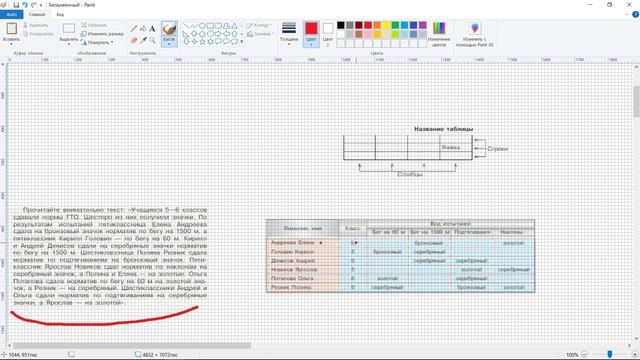
Task: Choose the green color swatch
Action: 395,25
